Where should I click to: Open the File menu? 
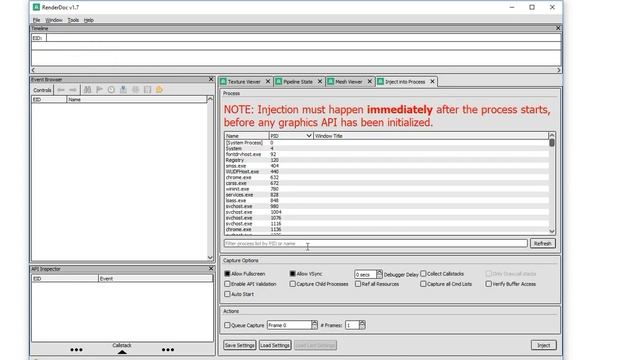coord(36,20)
